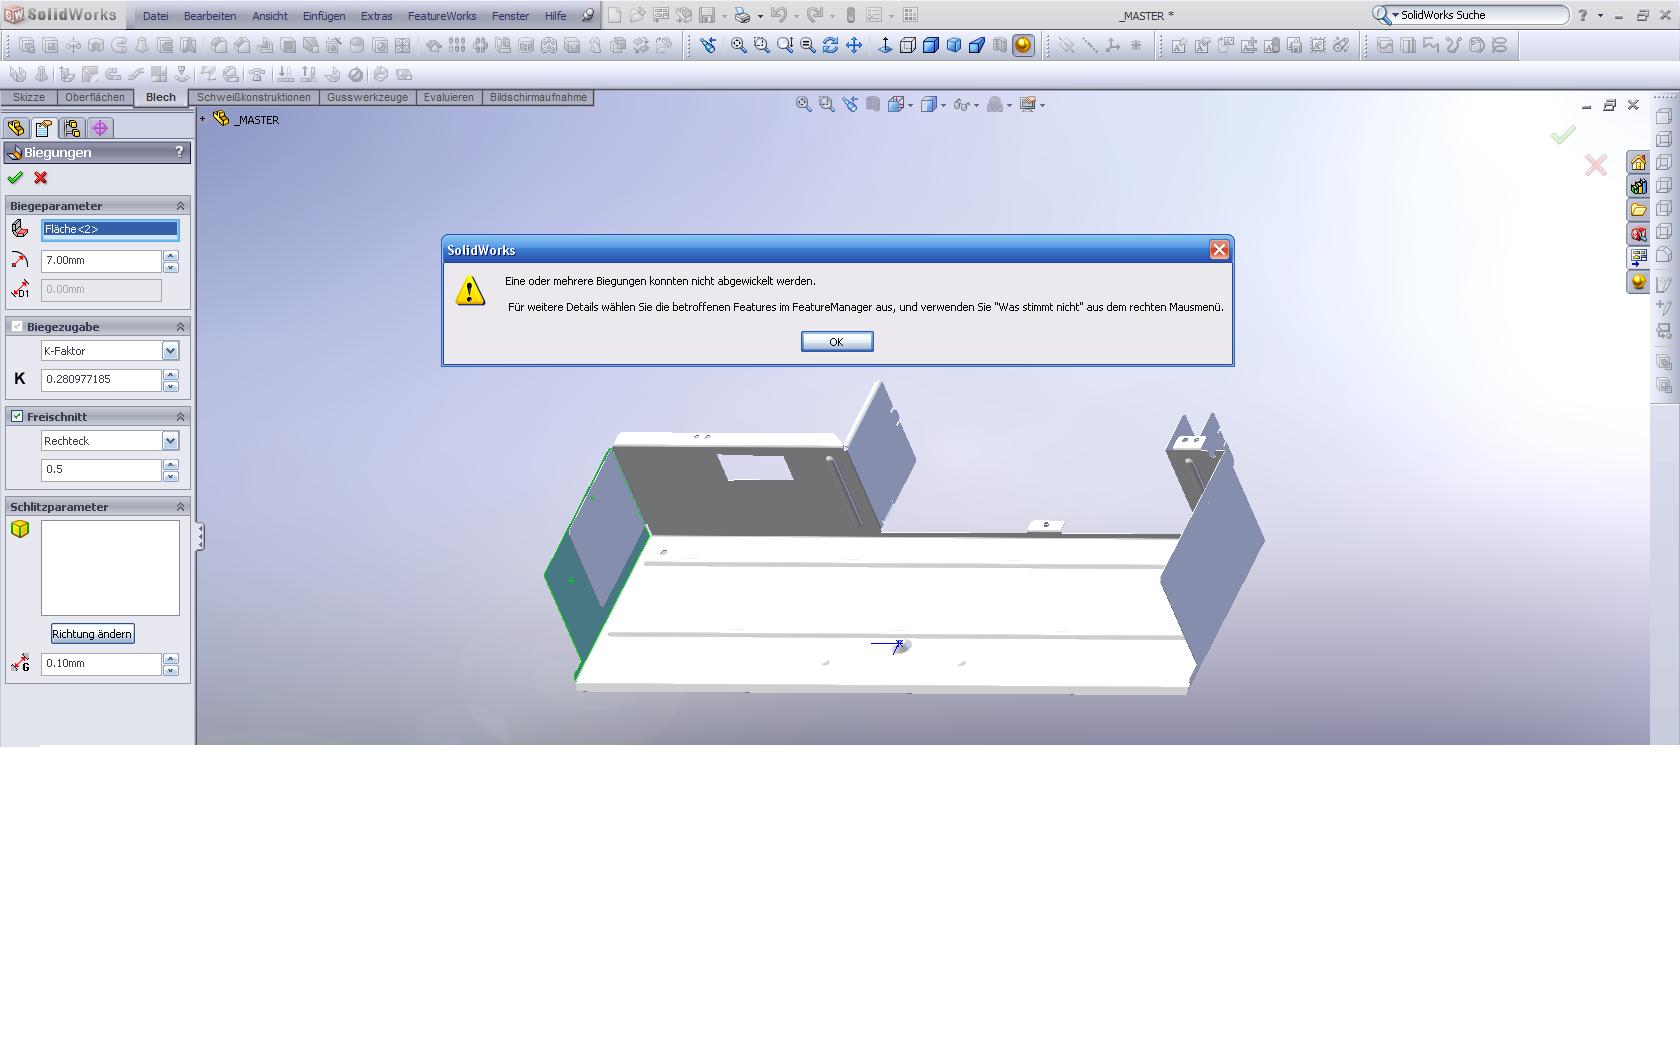Switch to the Skizze tab
The image size is (1680, 1050).
(29, 98)
